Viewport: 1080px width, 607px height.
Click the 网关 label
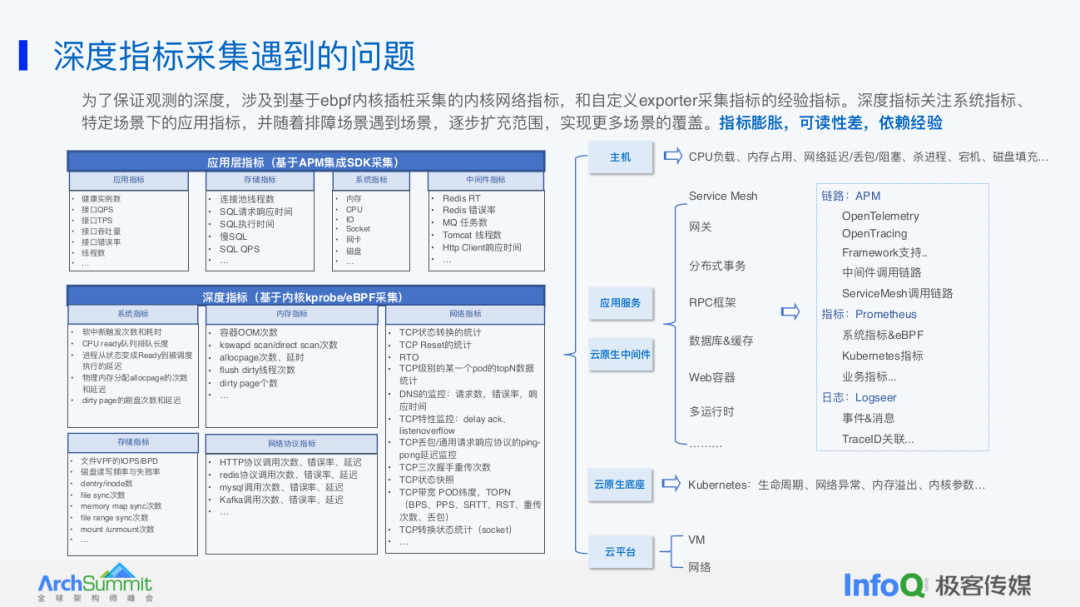[x=700, y=227]
